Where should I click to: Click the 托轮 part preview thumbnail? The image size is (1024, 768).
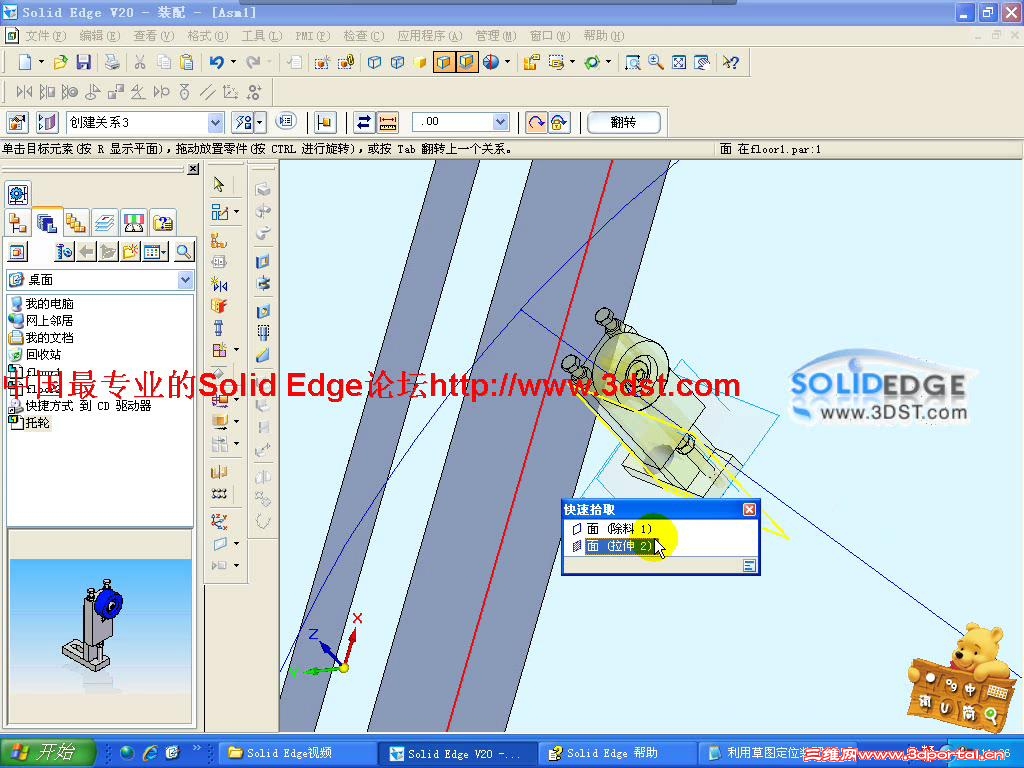[101, 627]
